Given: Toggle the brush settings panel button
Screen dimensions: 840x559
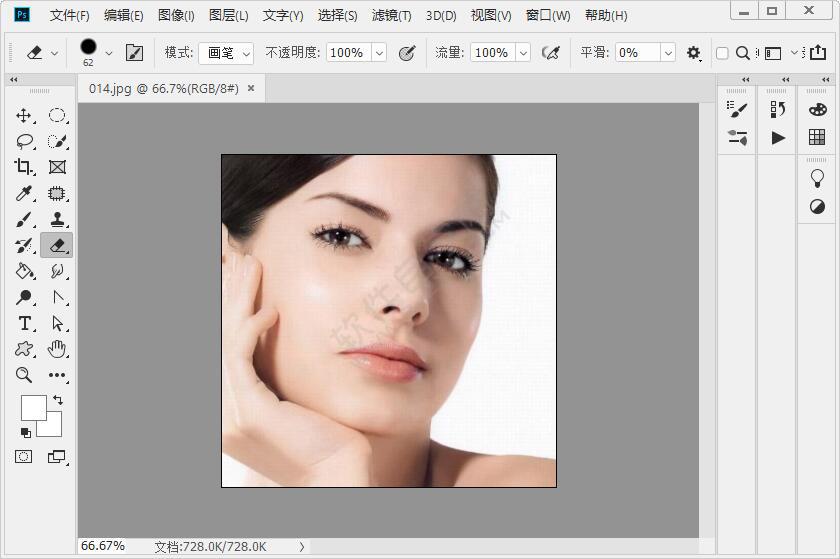Looking at the screenshot, I should click(134, 53).
